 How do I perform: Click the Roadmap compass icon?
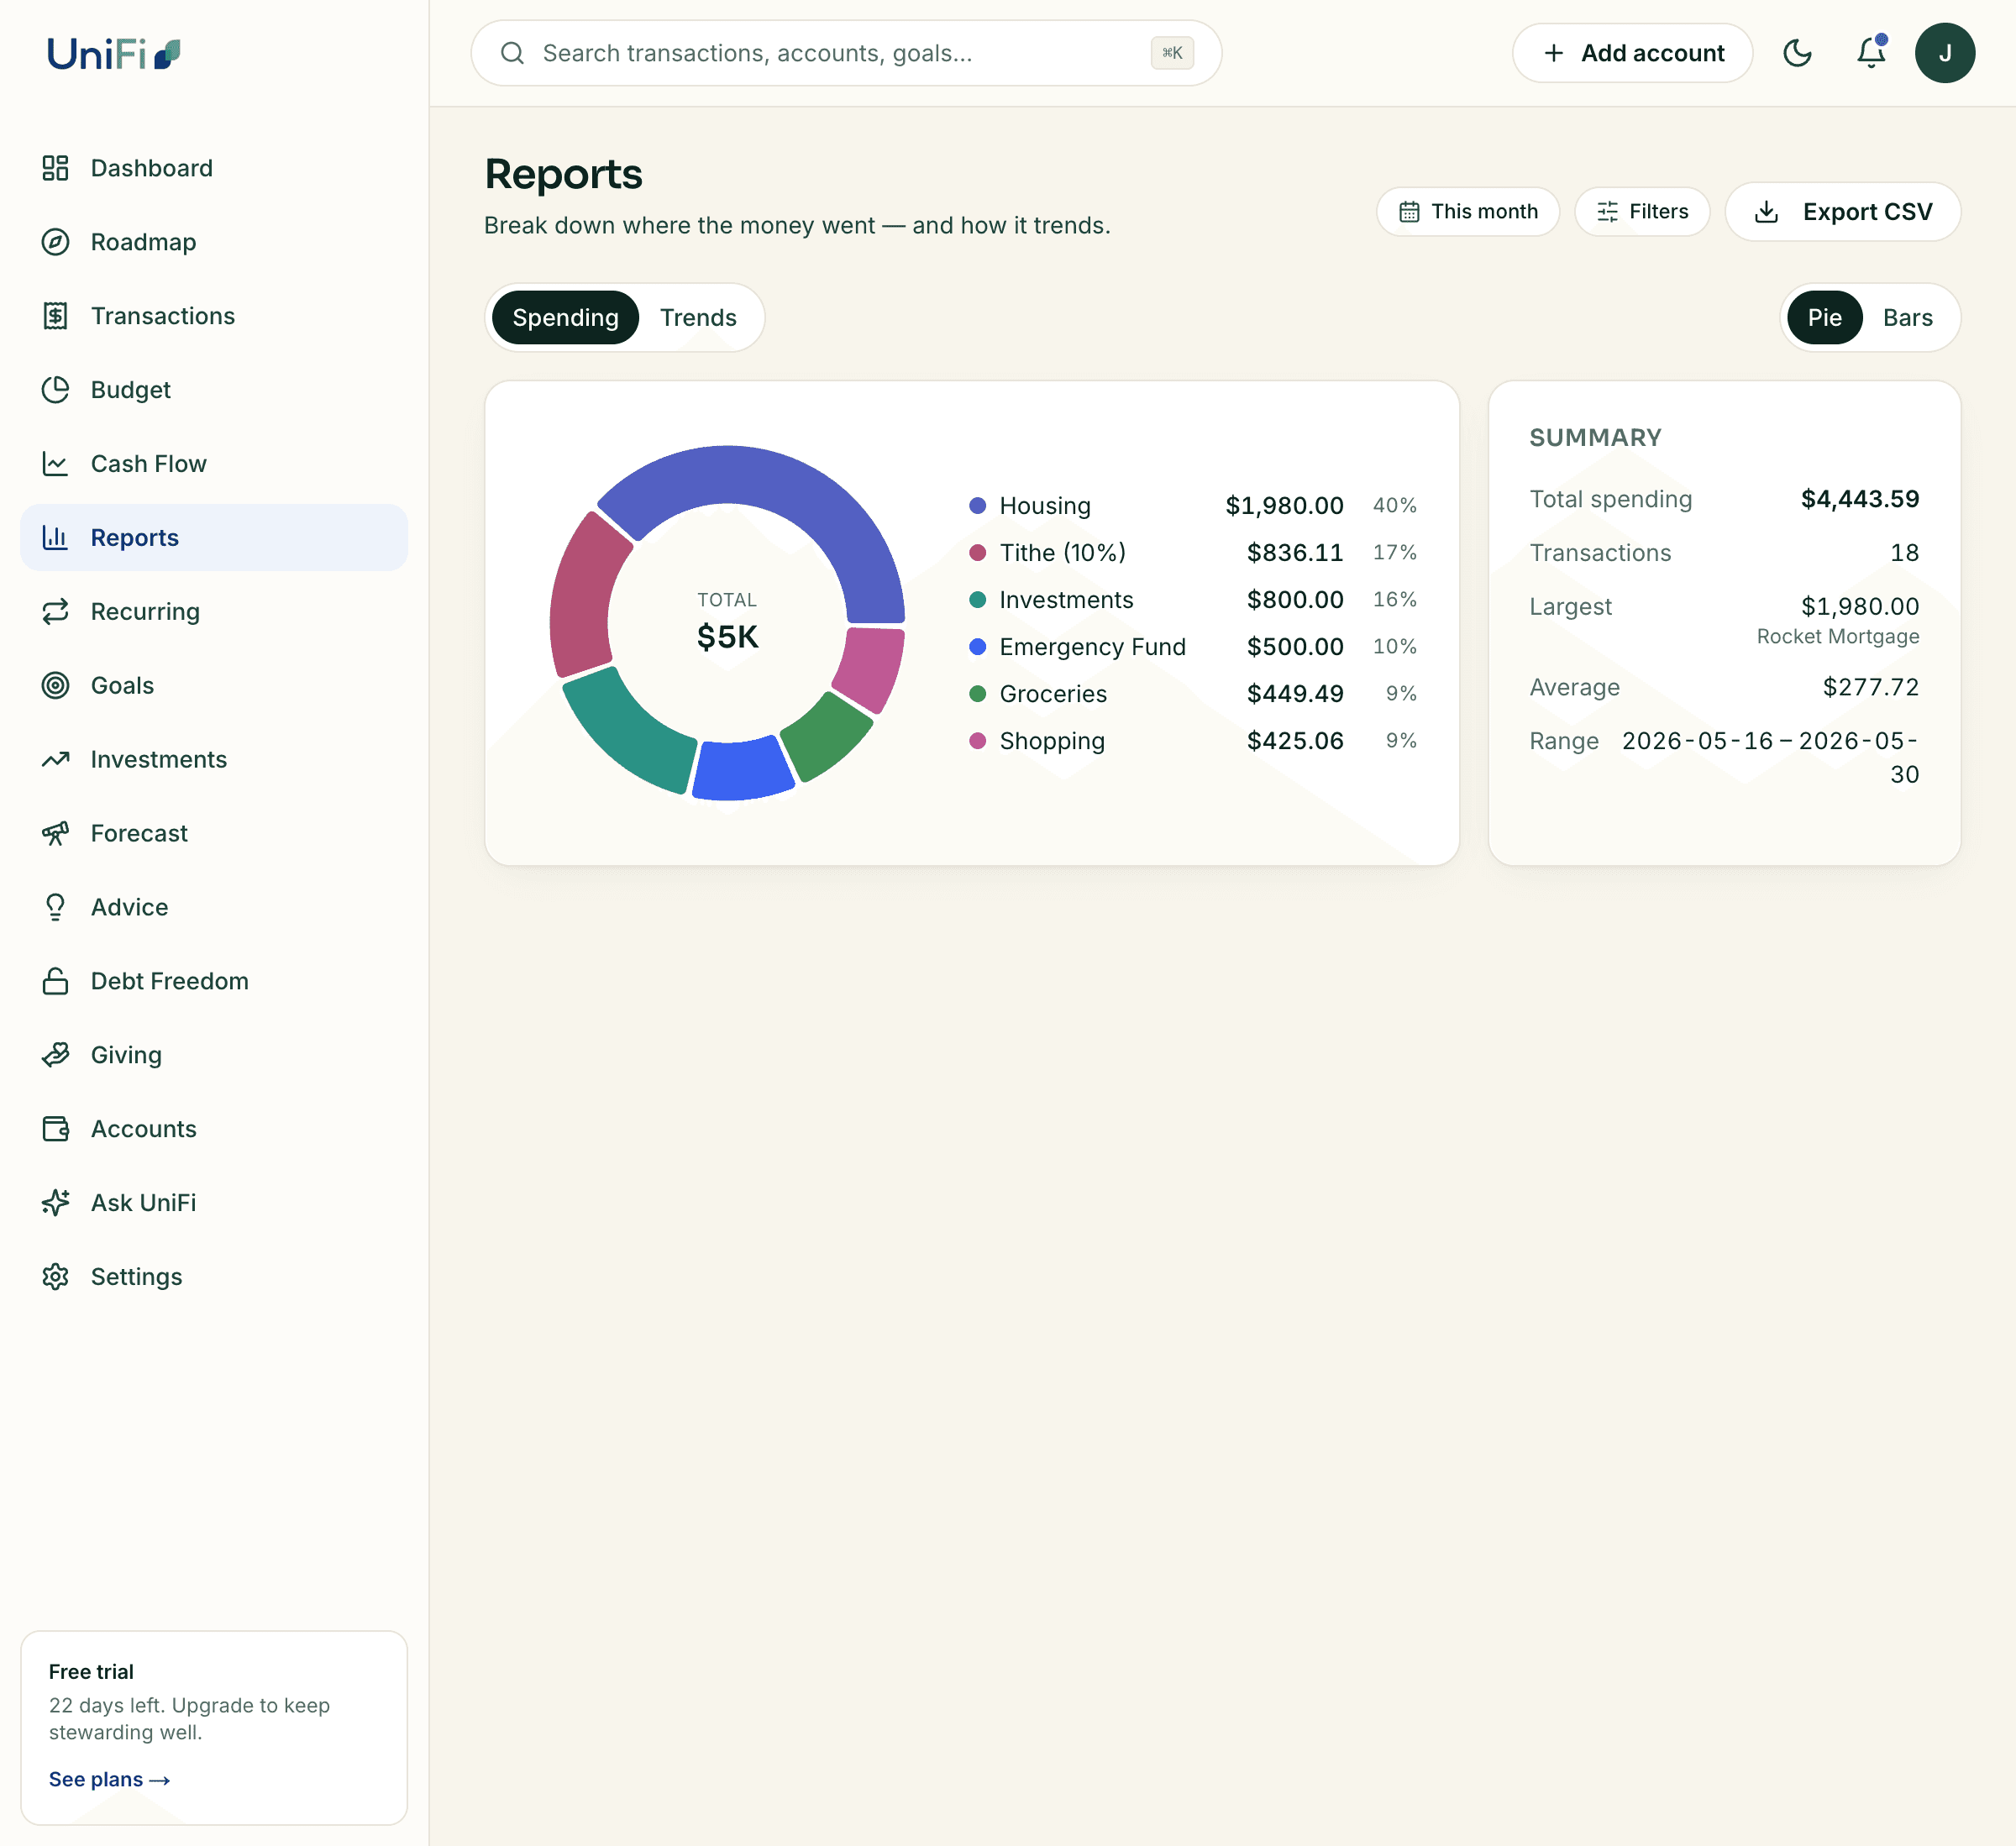[55, 242]
